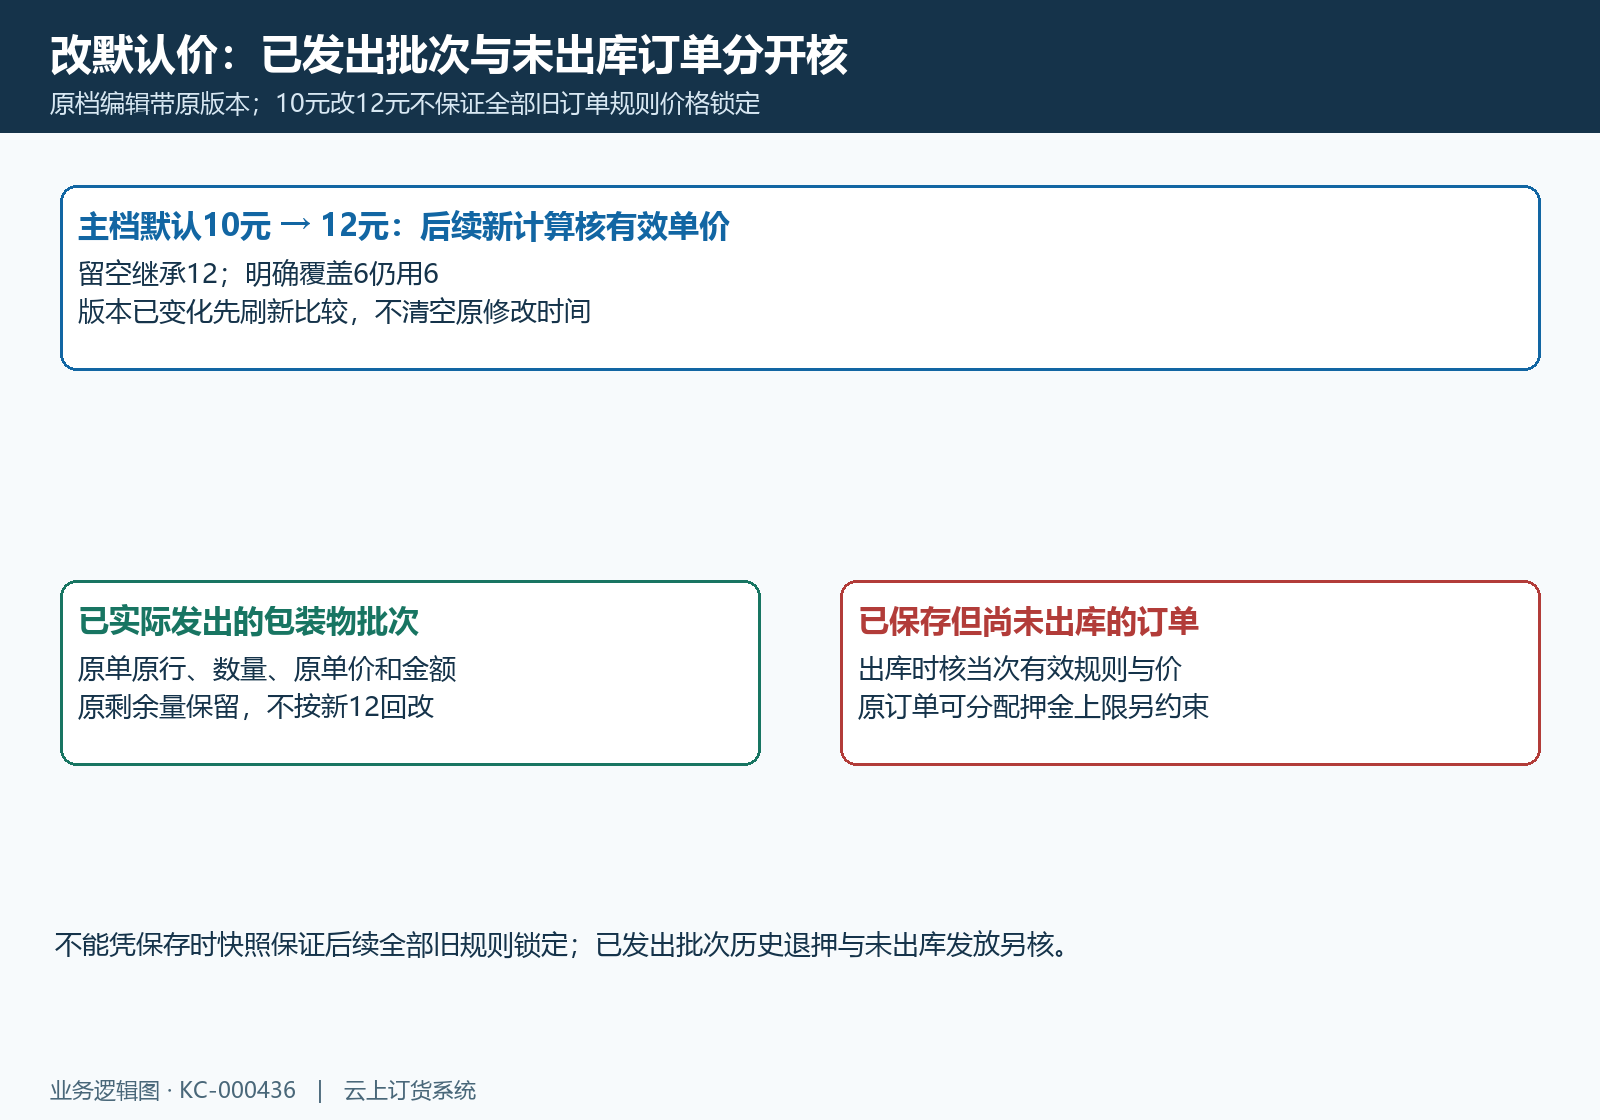The width and height of the screenshot is (1600, 1120).
Task: Click footer text 云上订货系统
Action: [x=410, y=1091]
